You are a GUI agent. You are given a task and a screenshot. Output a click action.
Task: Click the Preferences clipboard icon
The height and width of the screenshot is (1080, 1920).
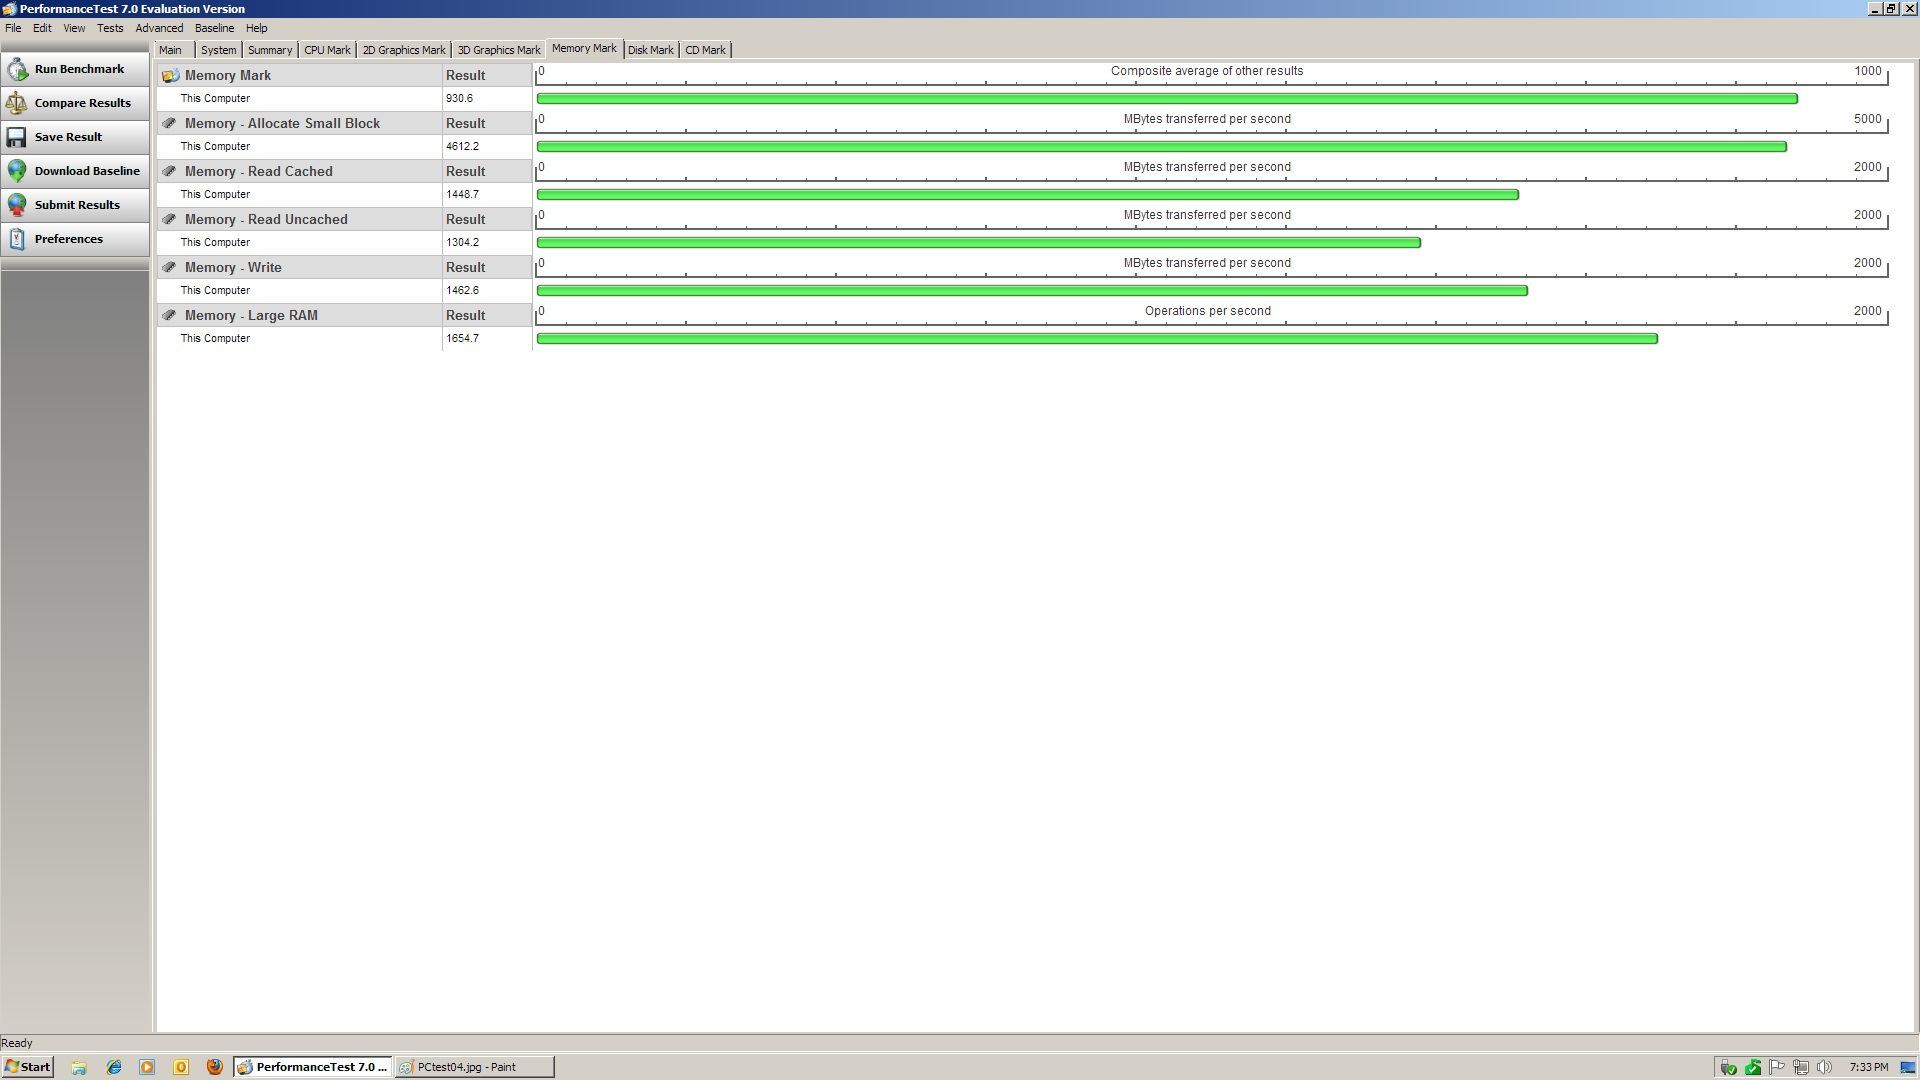(x=17, y=239)
